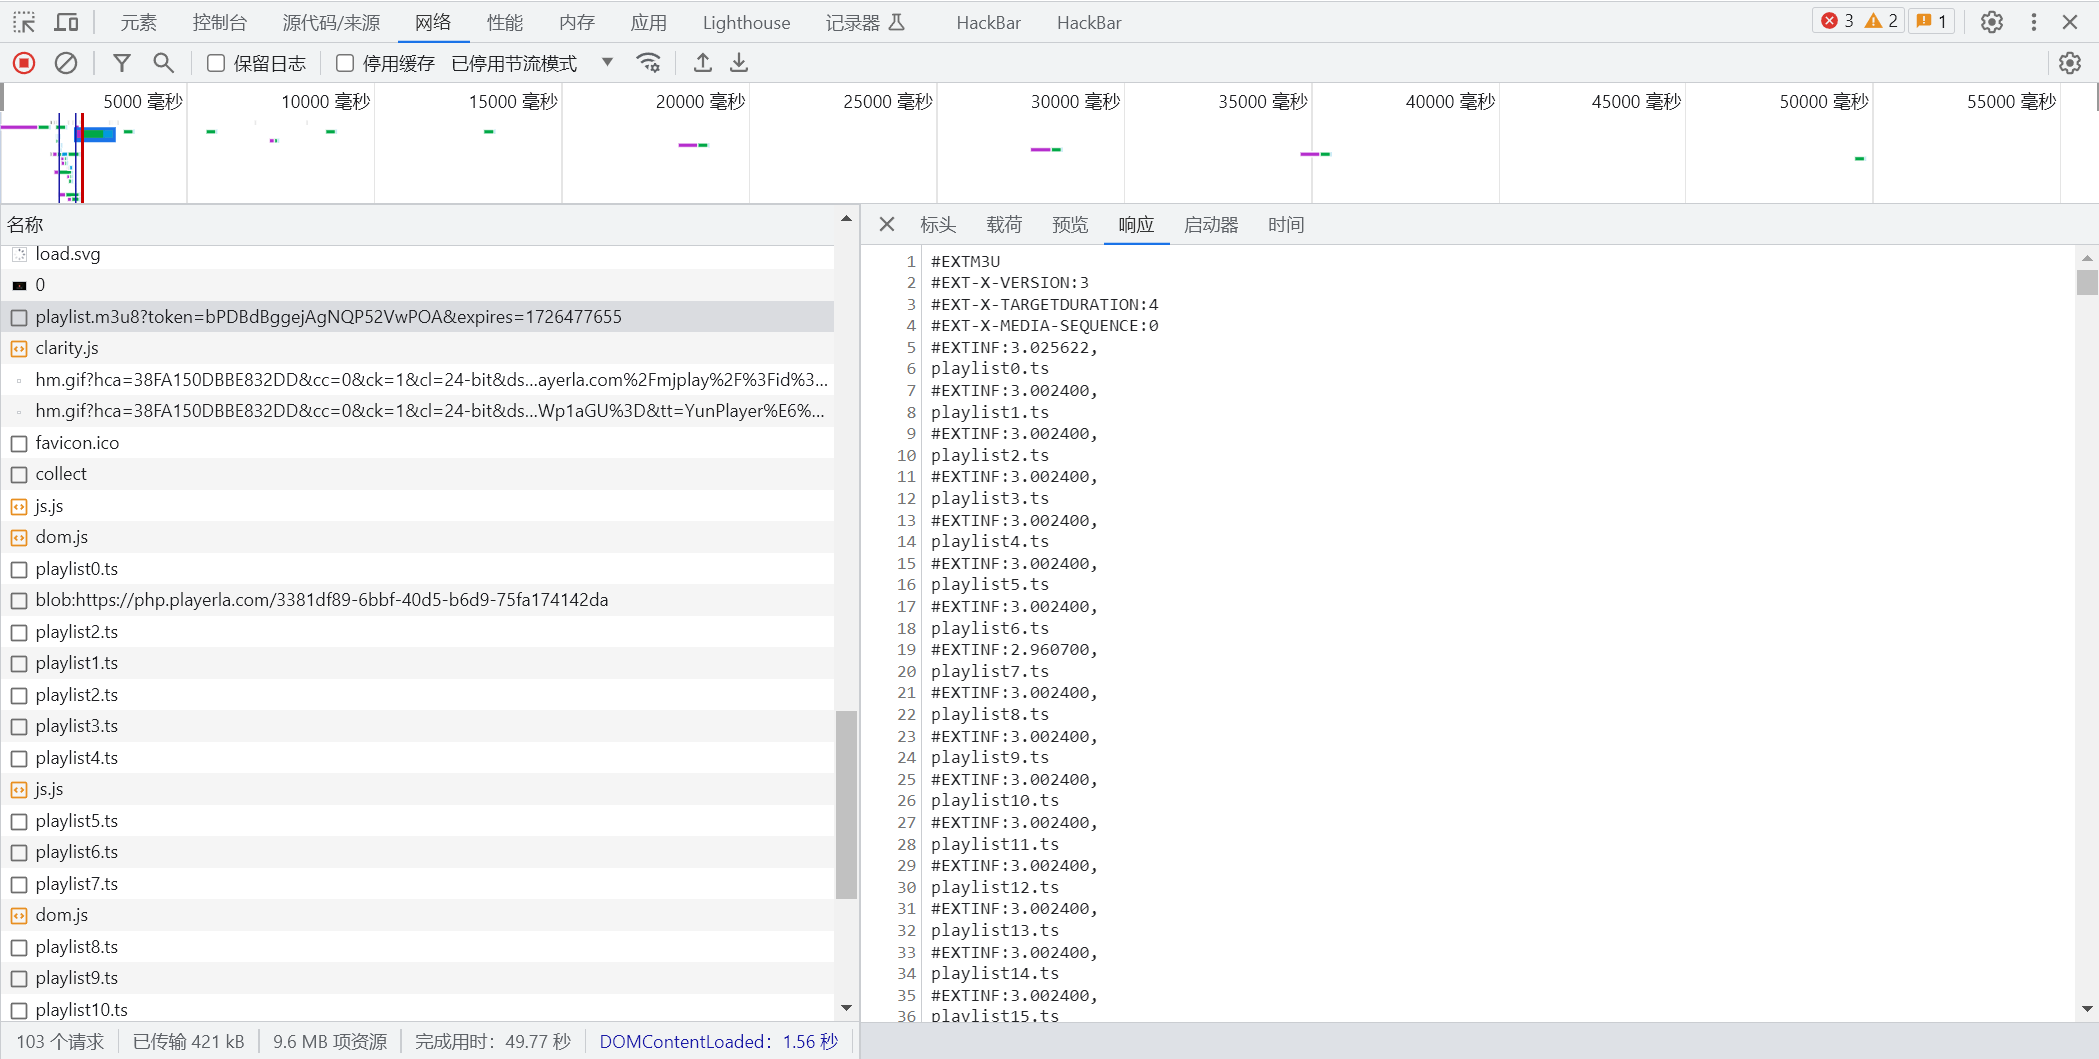
Task: Switch to the 内存 panel tab
Action: 577,22
